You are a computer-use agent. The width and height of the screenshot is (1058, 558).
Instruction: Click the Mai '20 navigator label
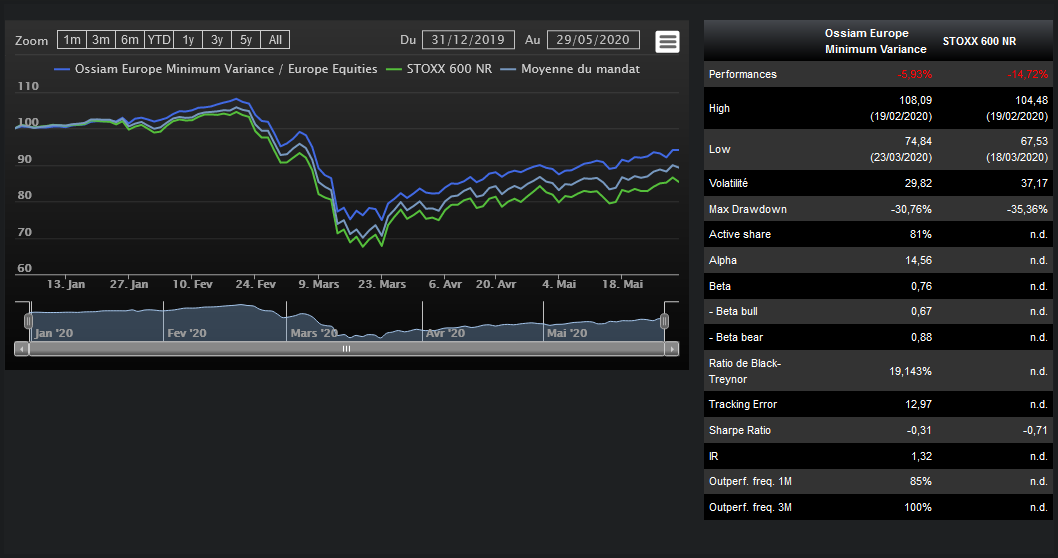tap(567, 333)
